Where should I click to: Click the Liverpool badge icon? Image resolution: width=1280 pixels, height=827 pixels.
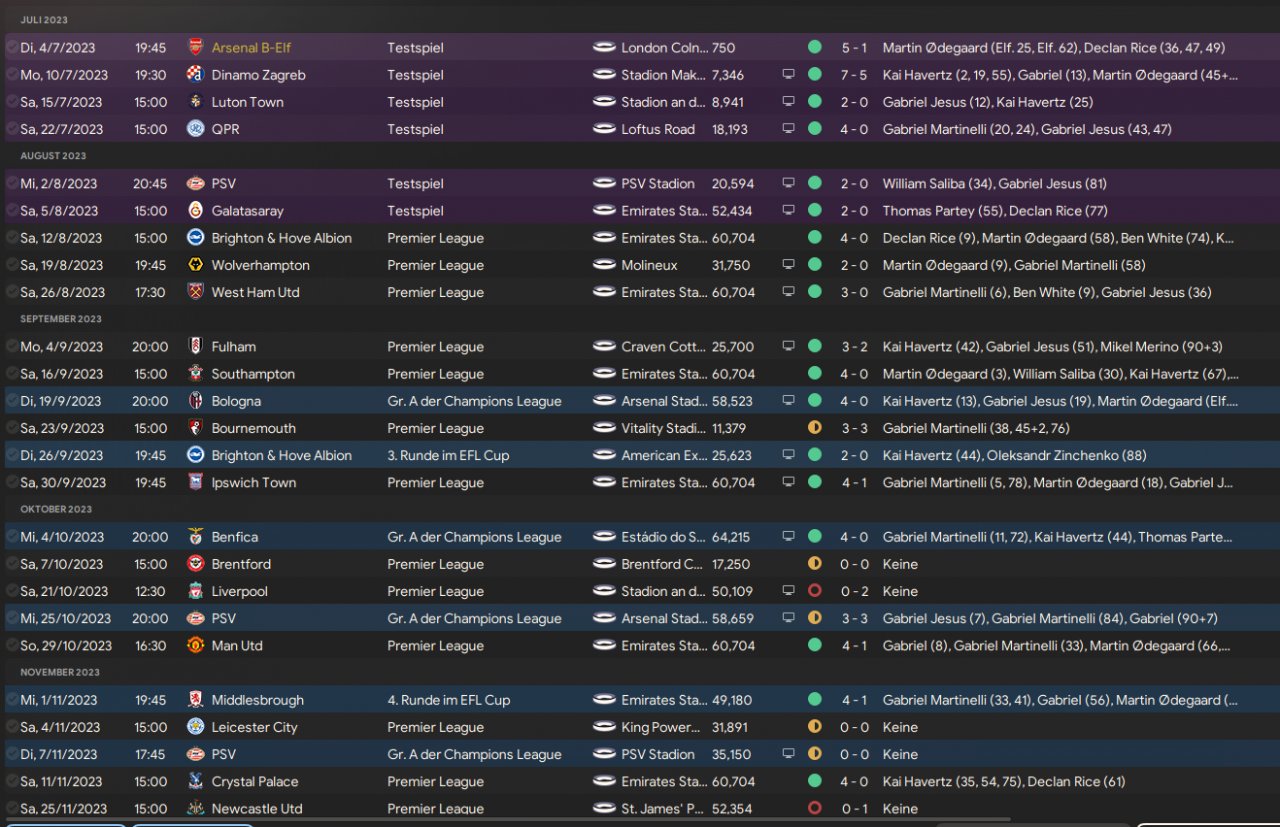tap(195, 591)
